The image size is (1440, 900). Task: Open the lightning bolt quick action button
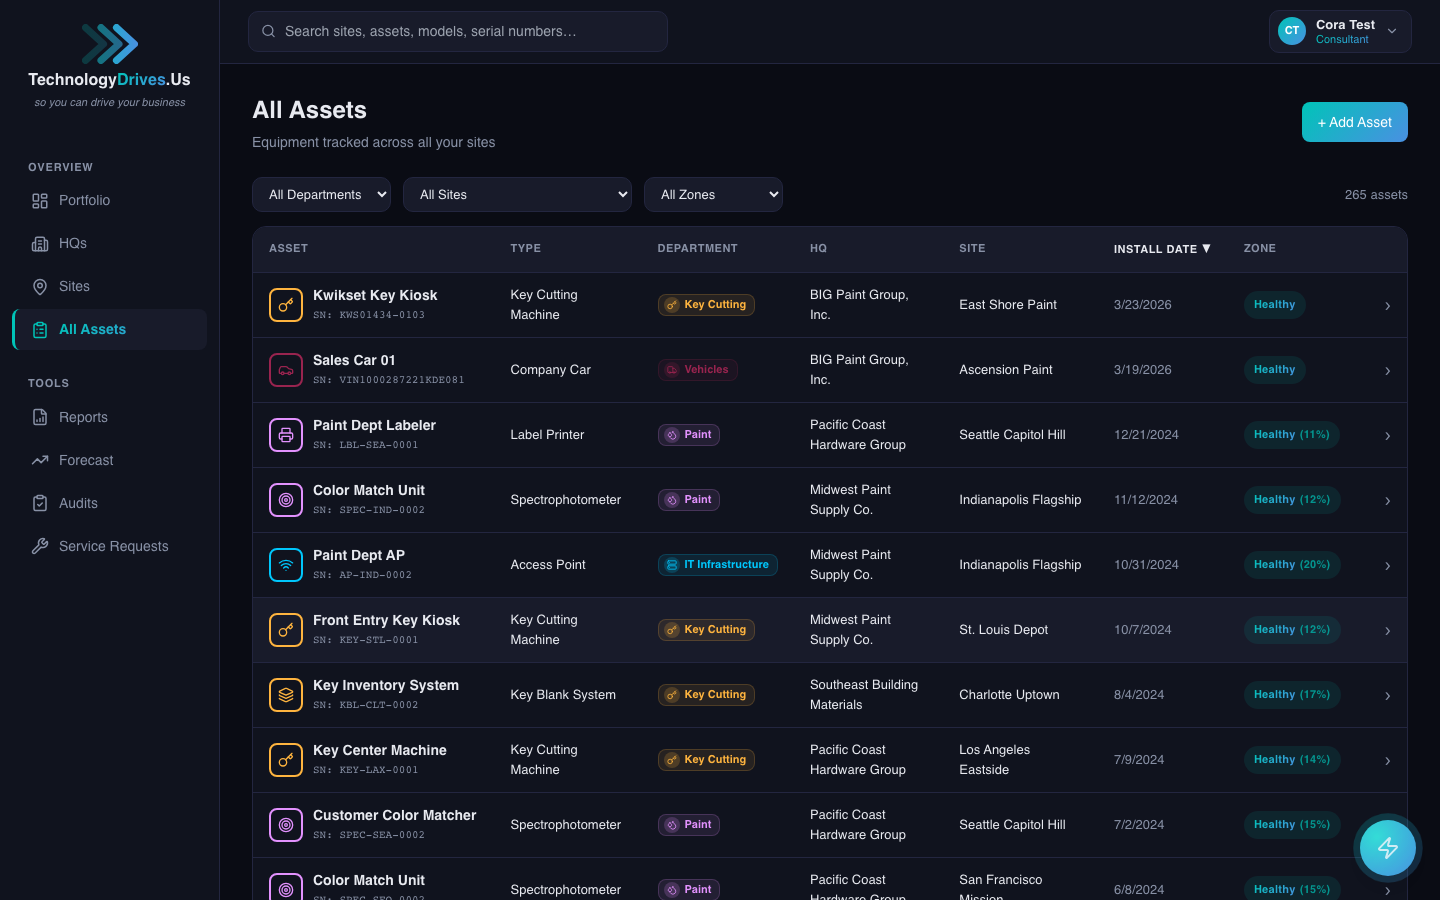pyautogui.click(x=1387, y=848)
